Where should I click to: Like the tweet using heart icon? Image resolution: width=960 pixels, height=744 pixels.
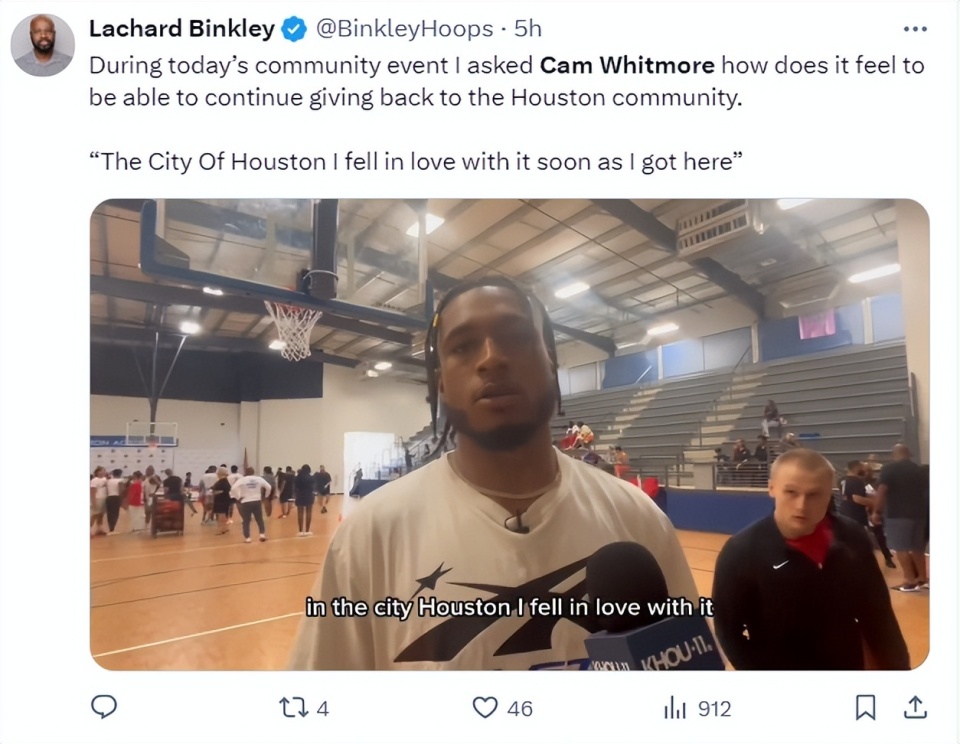pos(485,708)
